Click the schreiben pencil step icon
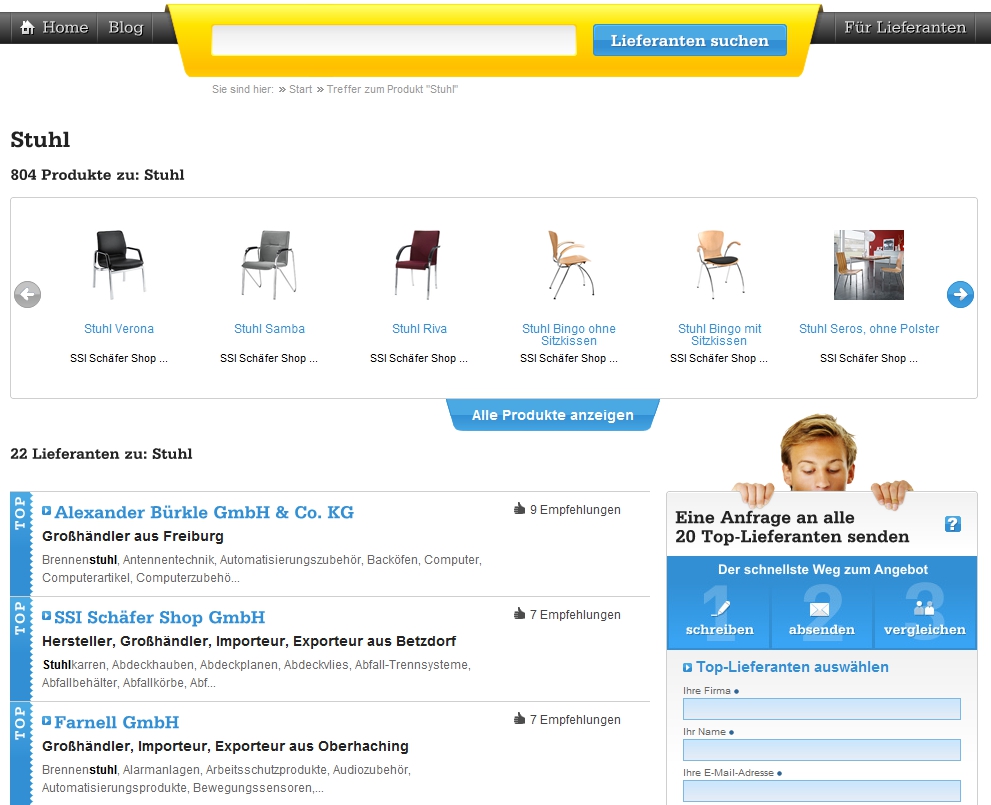Image resolution: width=991 pixels, height=805 pixels. click(720, 608)
